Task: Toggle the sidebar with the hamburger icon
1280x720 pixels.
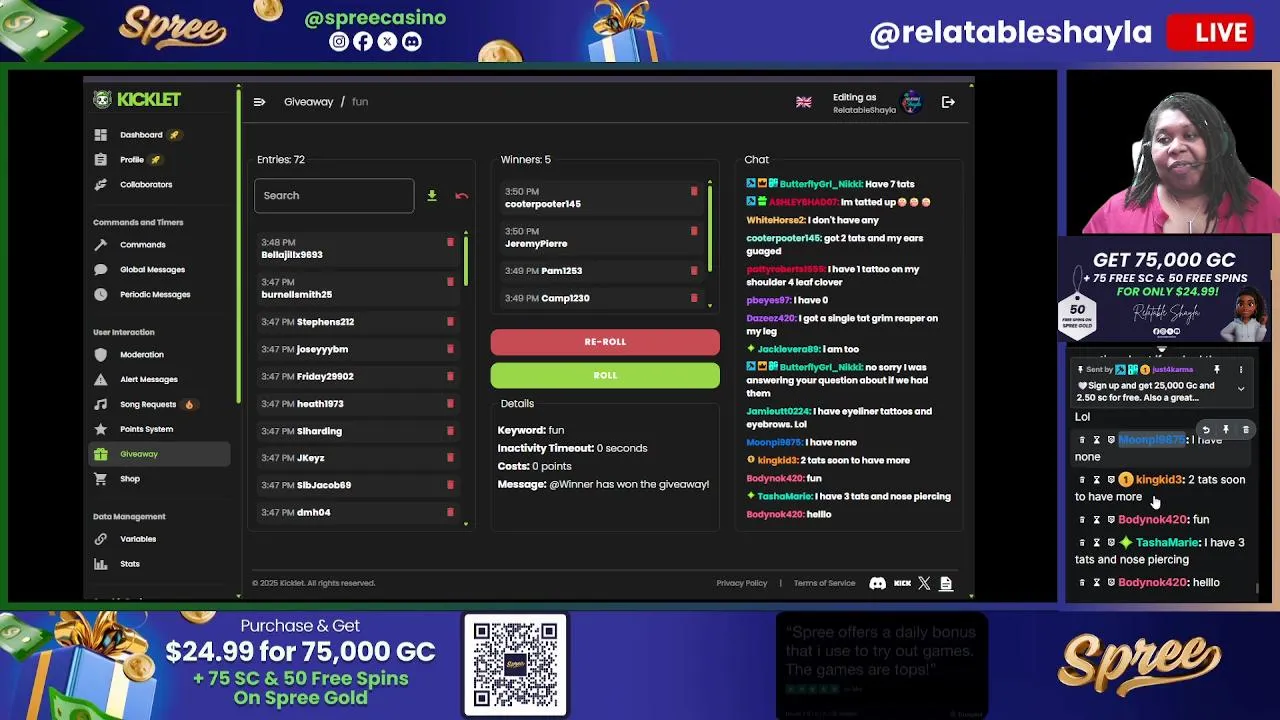Action: point(259,102)
